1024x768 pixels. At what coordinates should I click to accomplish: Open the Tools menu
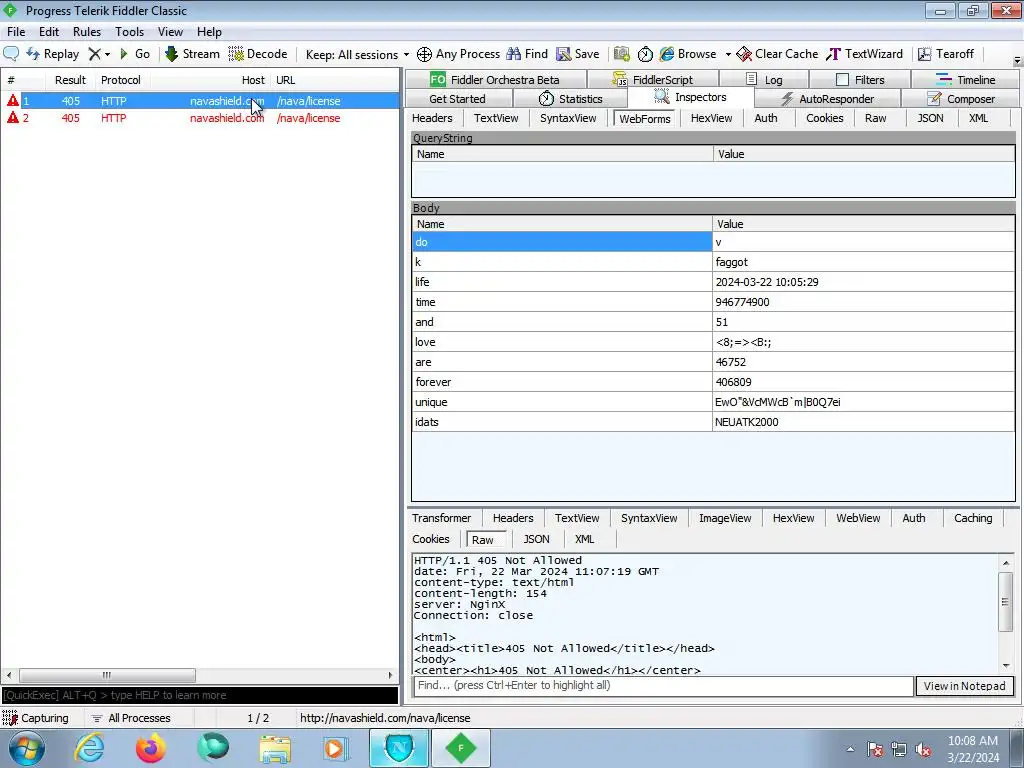129,31
